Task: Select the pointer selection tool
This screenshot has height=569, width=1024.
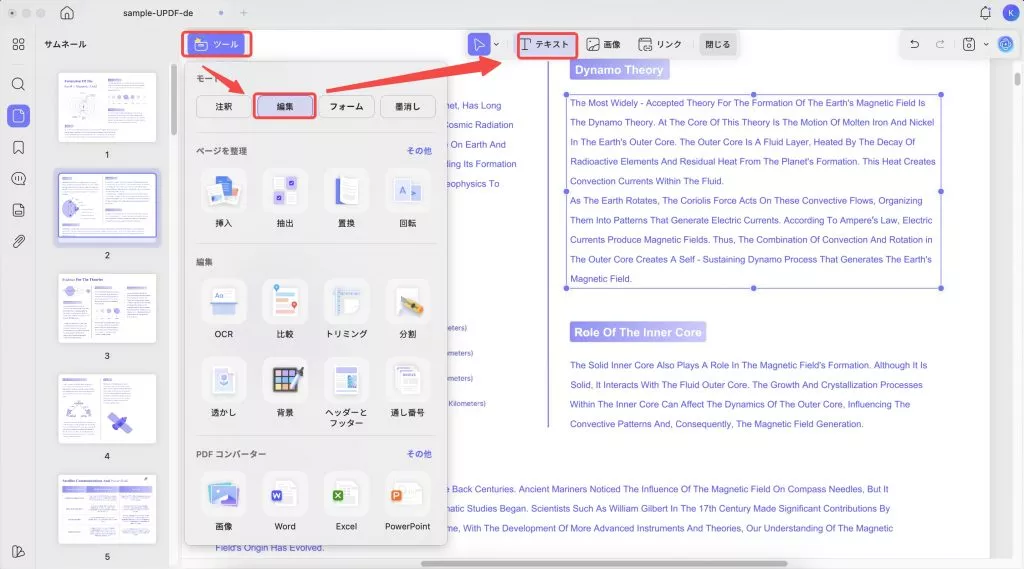Action: [479, 44]
